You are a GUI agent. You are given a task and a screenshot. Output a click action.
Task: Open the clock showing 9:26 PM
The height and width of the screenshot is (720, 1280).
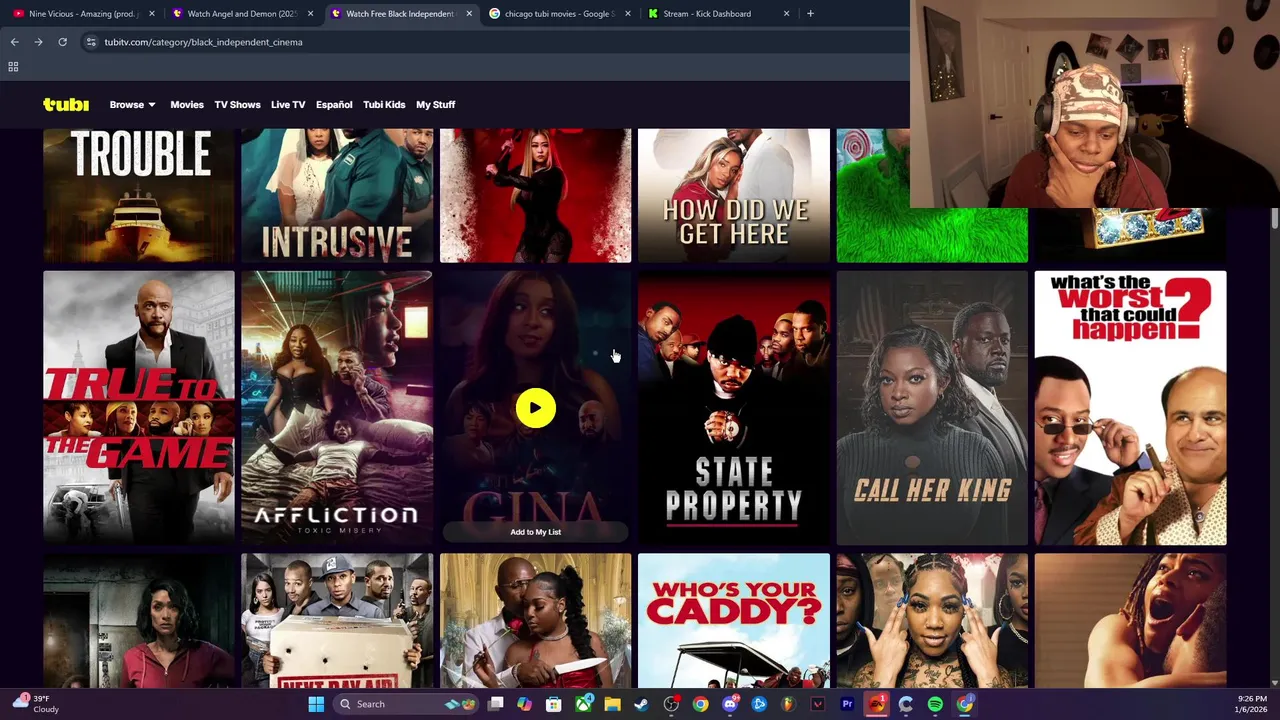tap(1252, 704)
